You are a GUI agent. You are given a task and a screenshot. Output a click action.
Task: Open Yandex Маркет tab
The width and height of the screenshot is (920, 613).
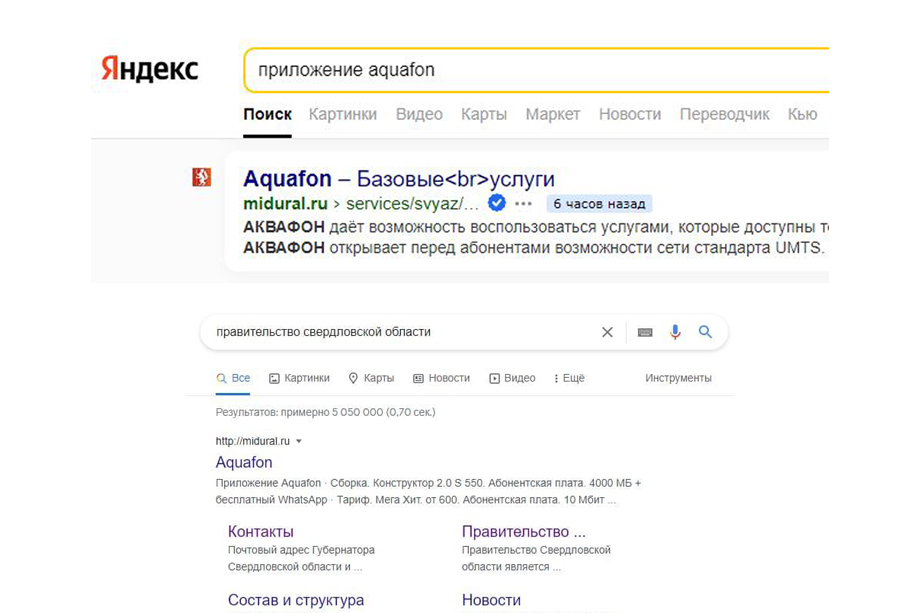coord(553,114)
